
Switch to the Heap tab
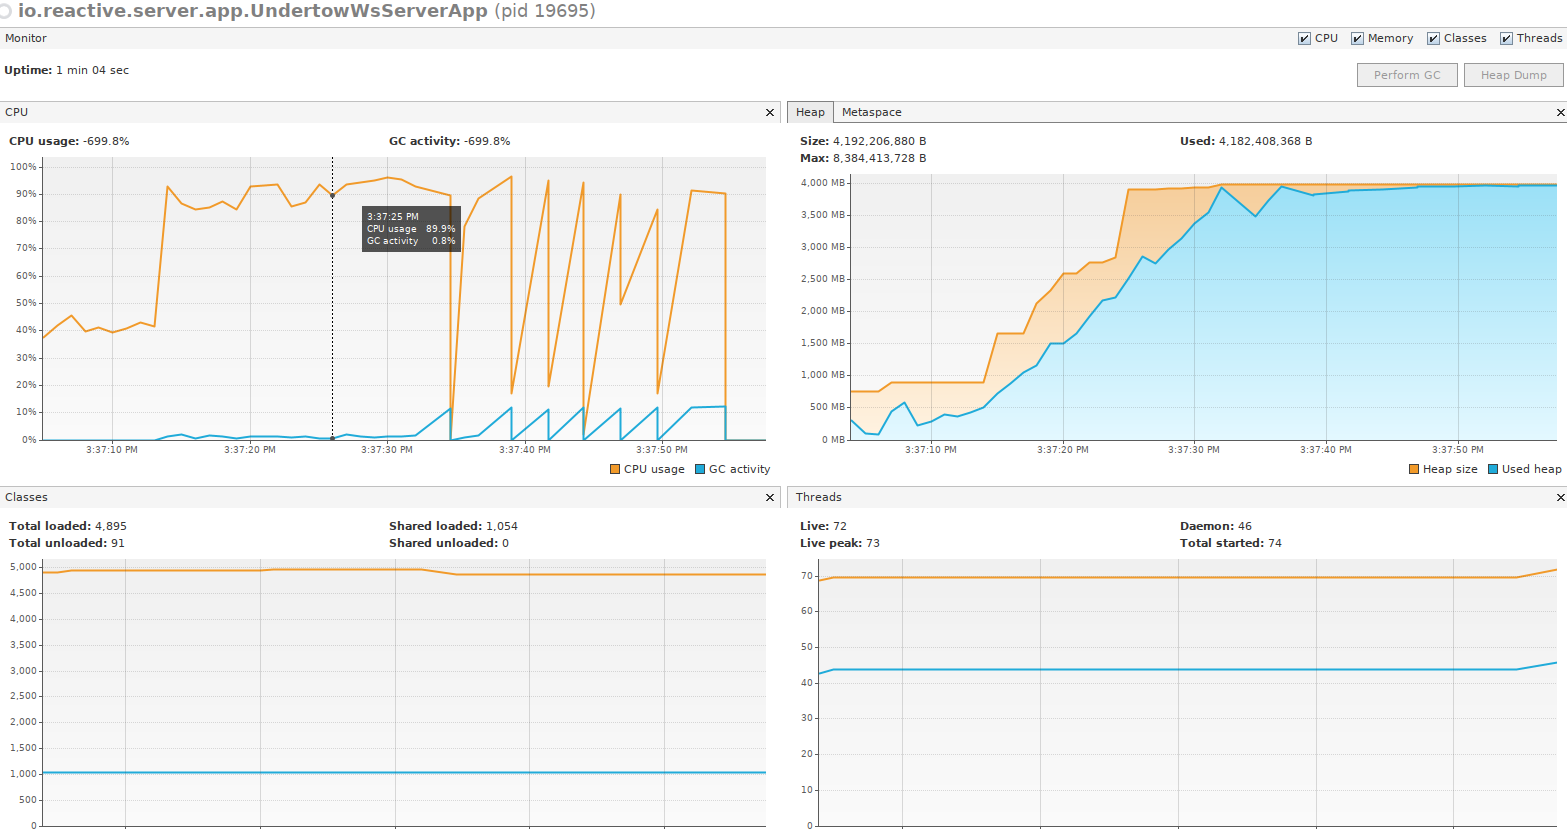[810, 112]
